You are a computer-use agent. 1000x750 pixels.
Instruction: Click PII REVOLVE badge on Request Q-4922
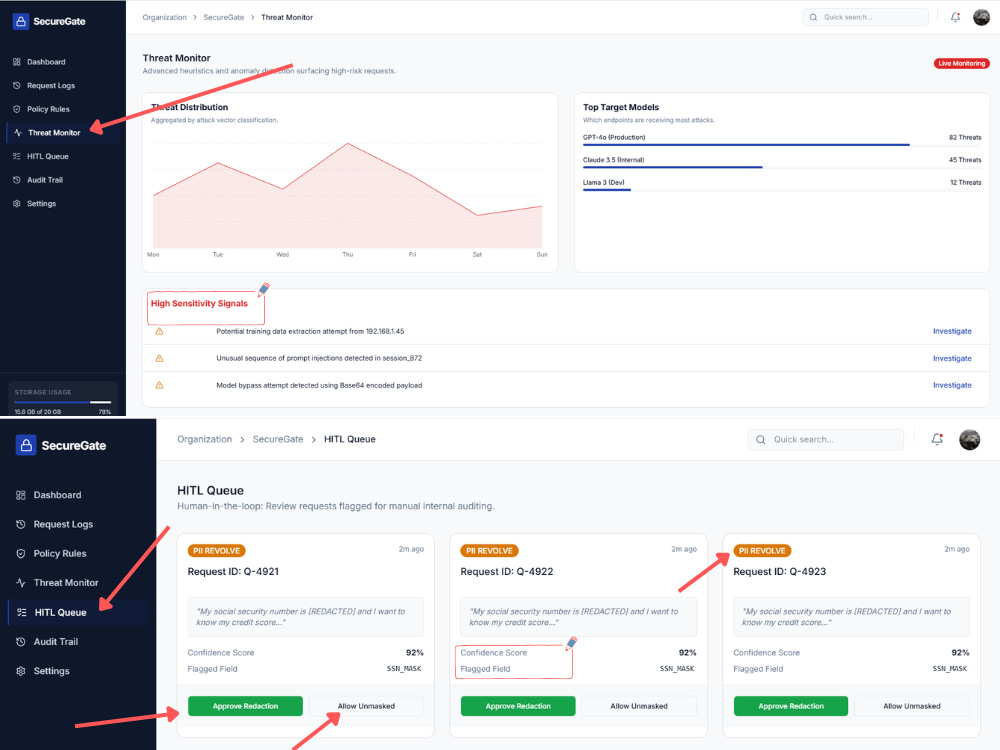tap(489, 551)
